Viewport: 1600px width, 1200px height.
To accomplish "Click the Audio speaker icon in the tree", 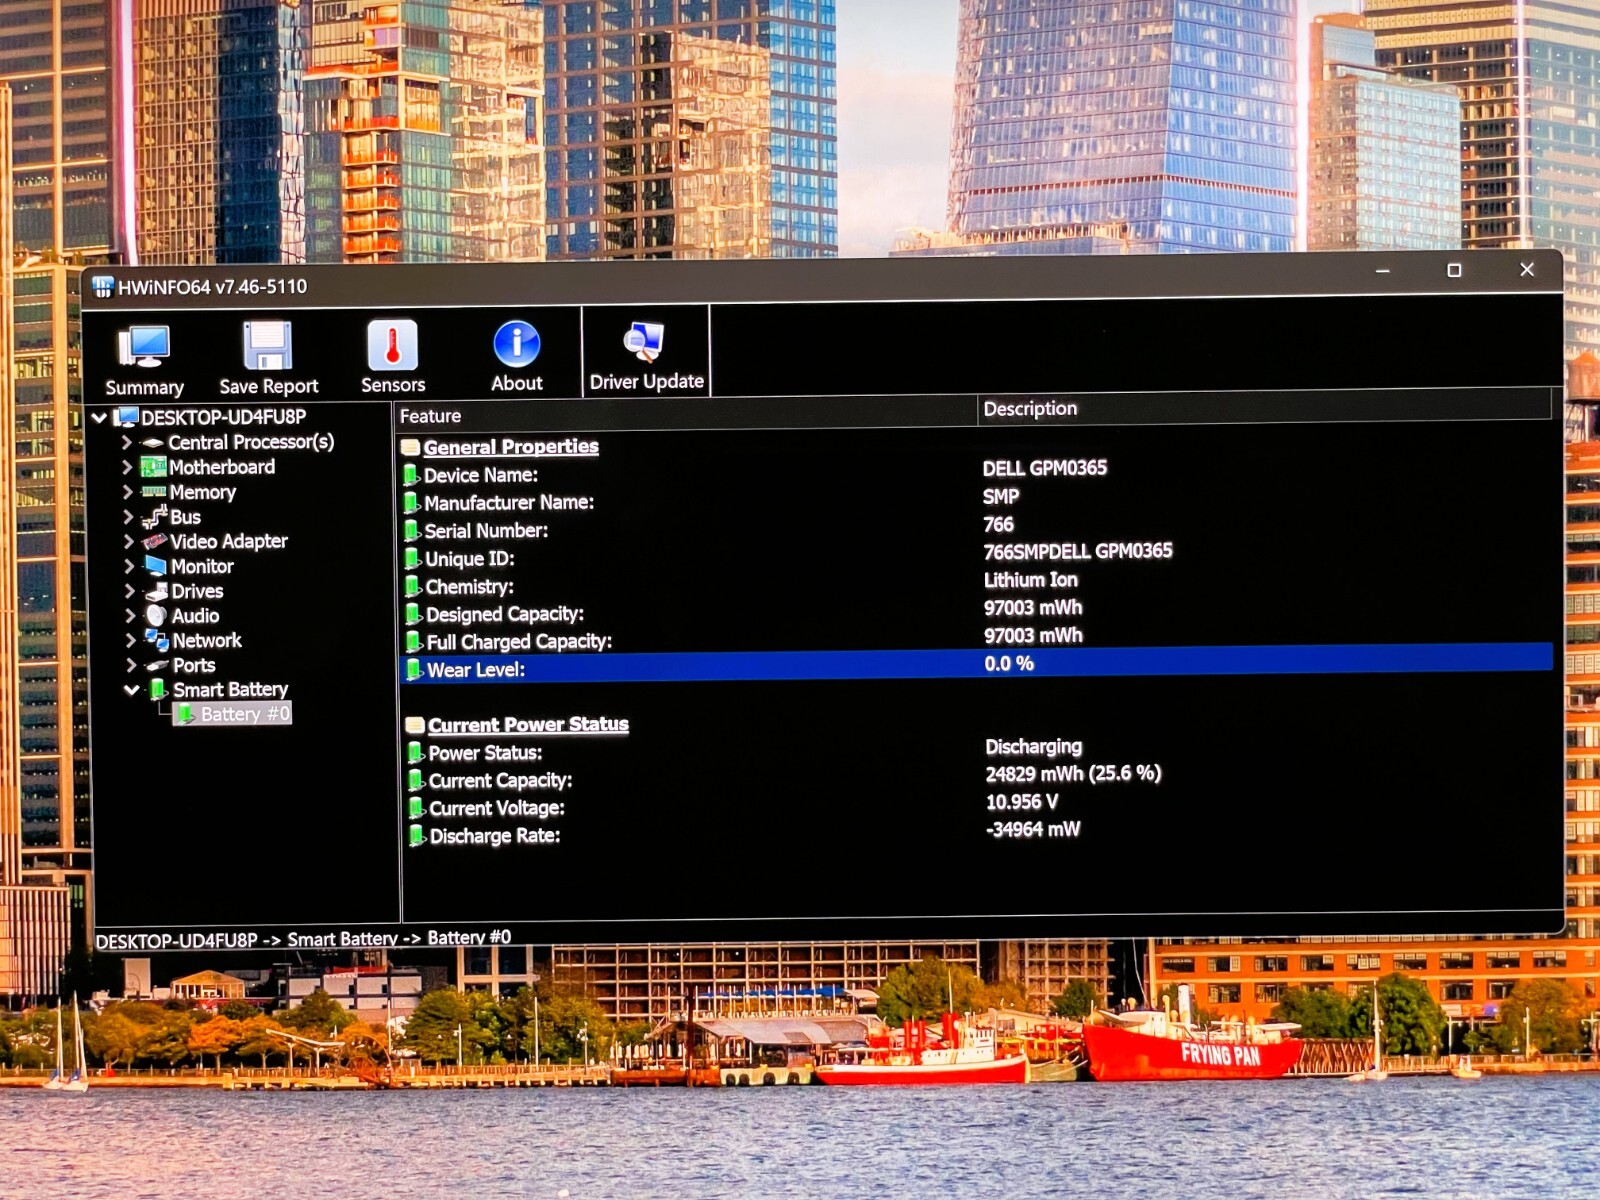I will [x=156, y=616].
